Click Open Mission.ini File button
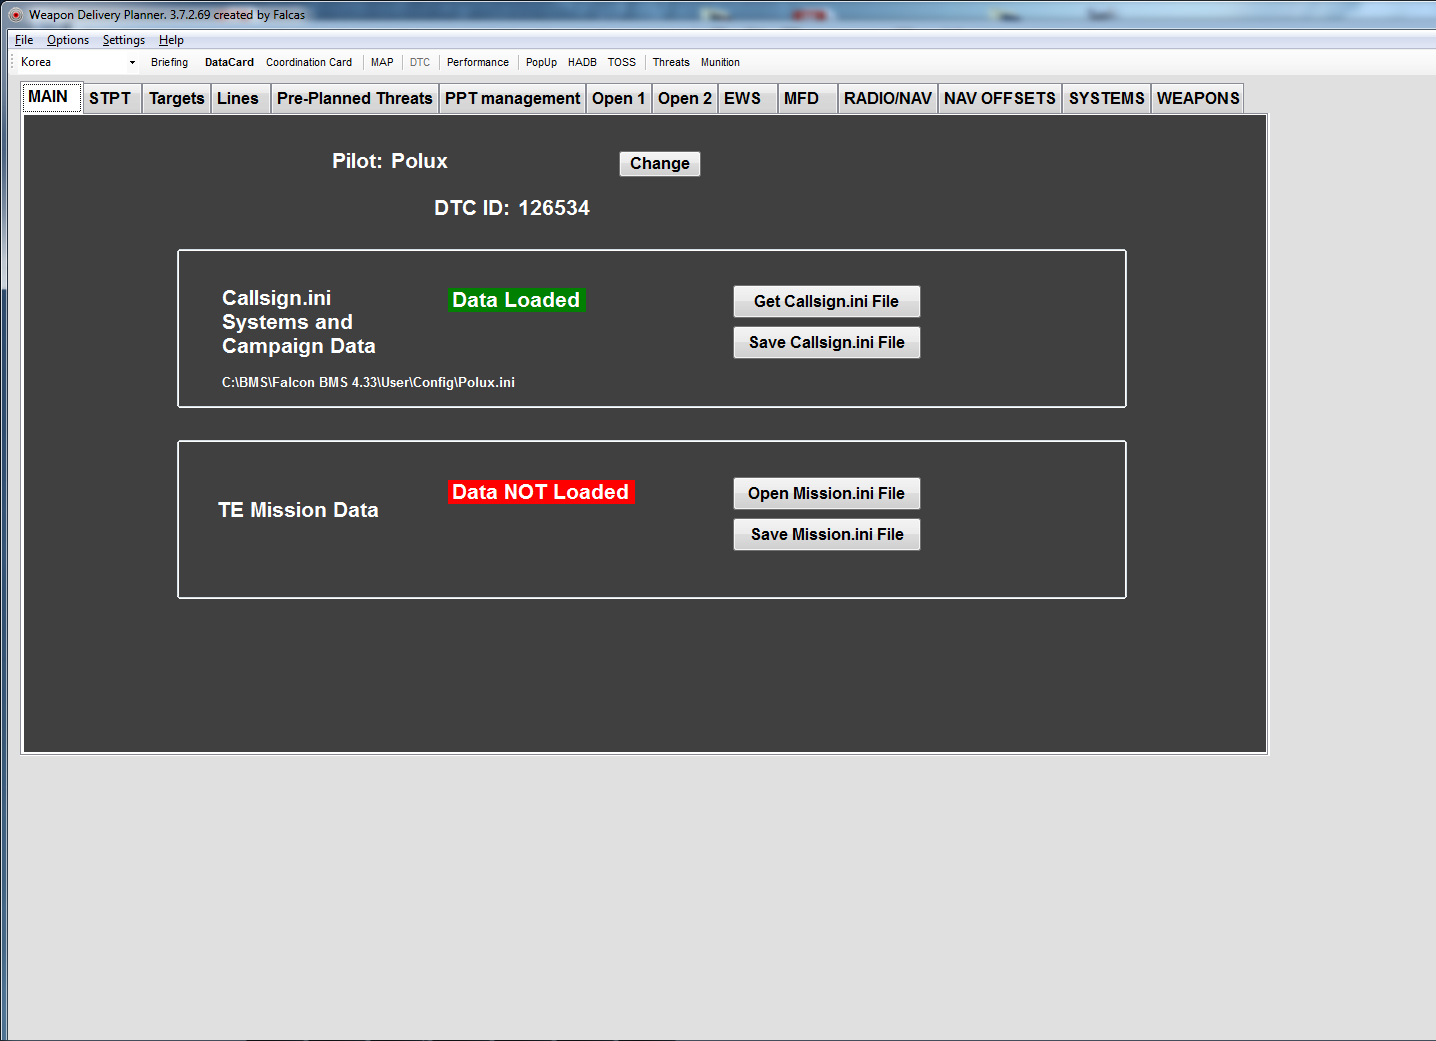The image size is (1436, 1041). (826, 493)
